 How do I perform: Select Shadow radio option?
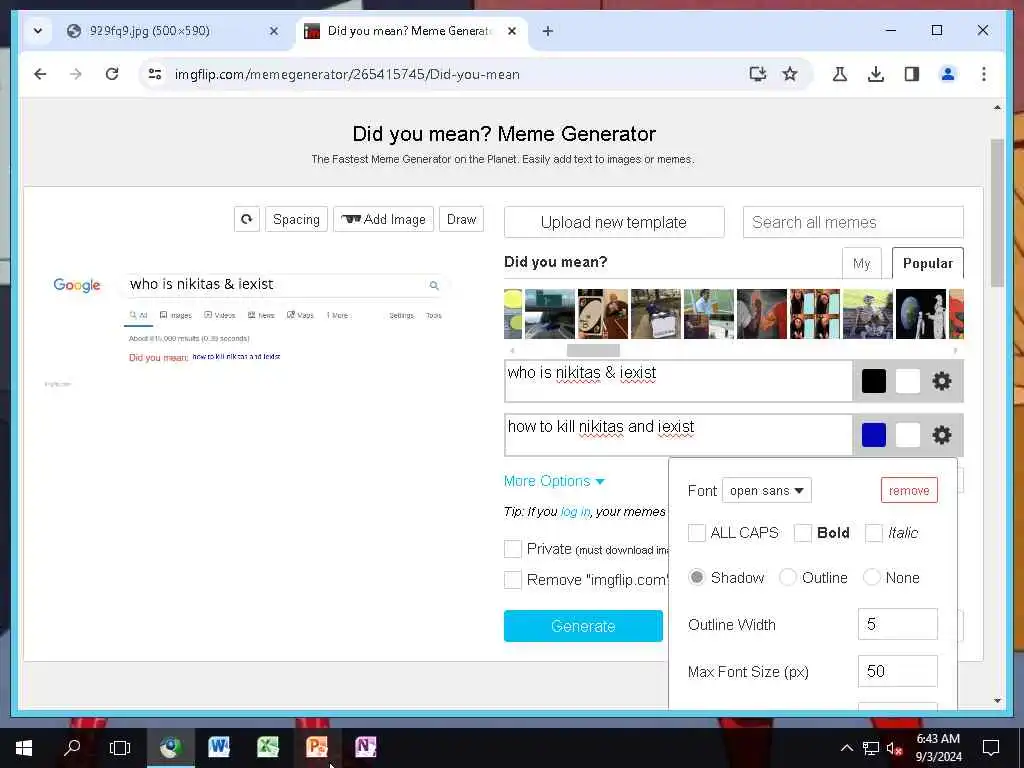697,577
